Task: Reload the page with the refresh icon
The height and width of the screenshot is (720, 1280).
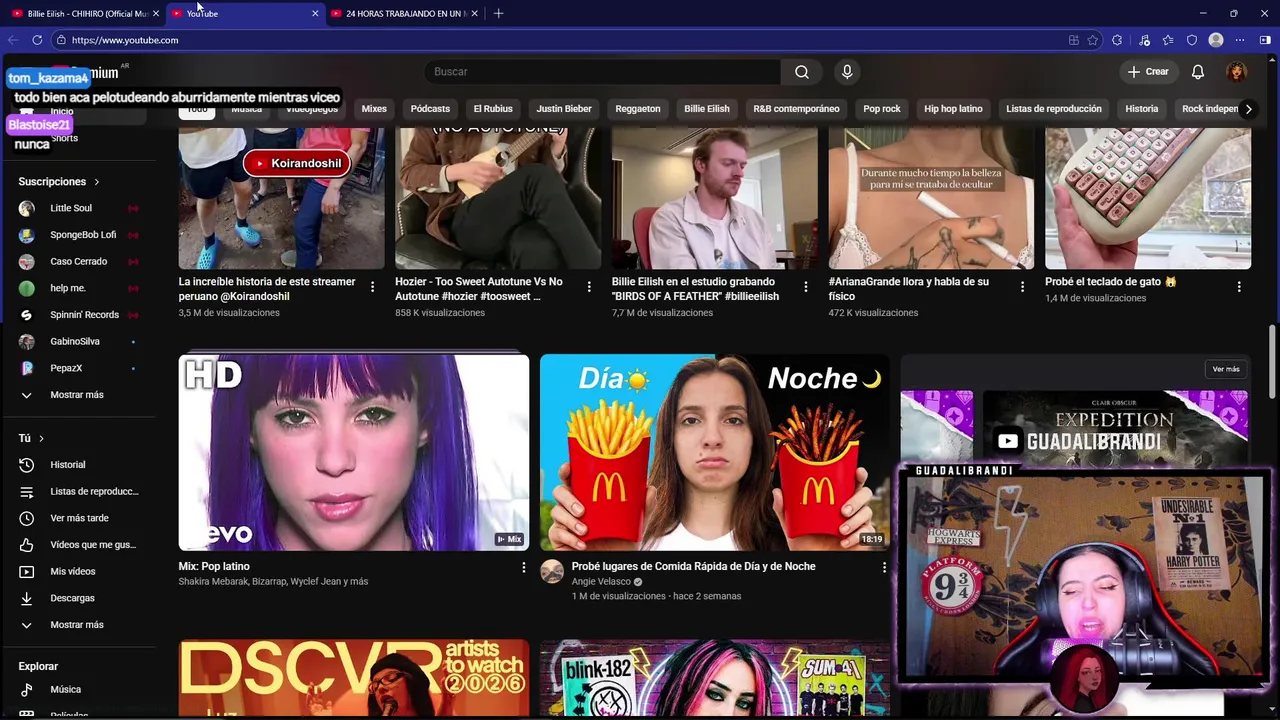Action: 37,40
